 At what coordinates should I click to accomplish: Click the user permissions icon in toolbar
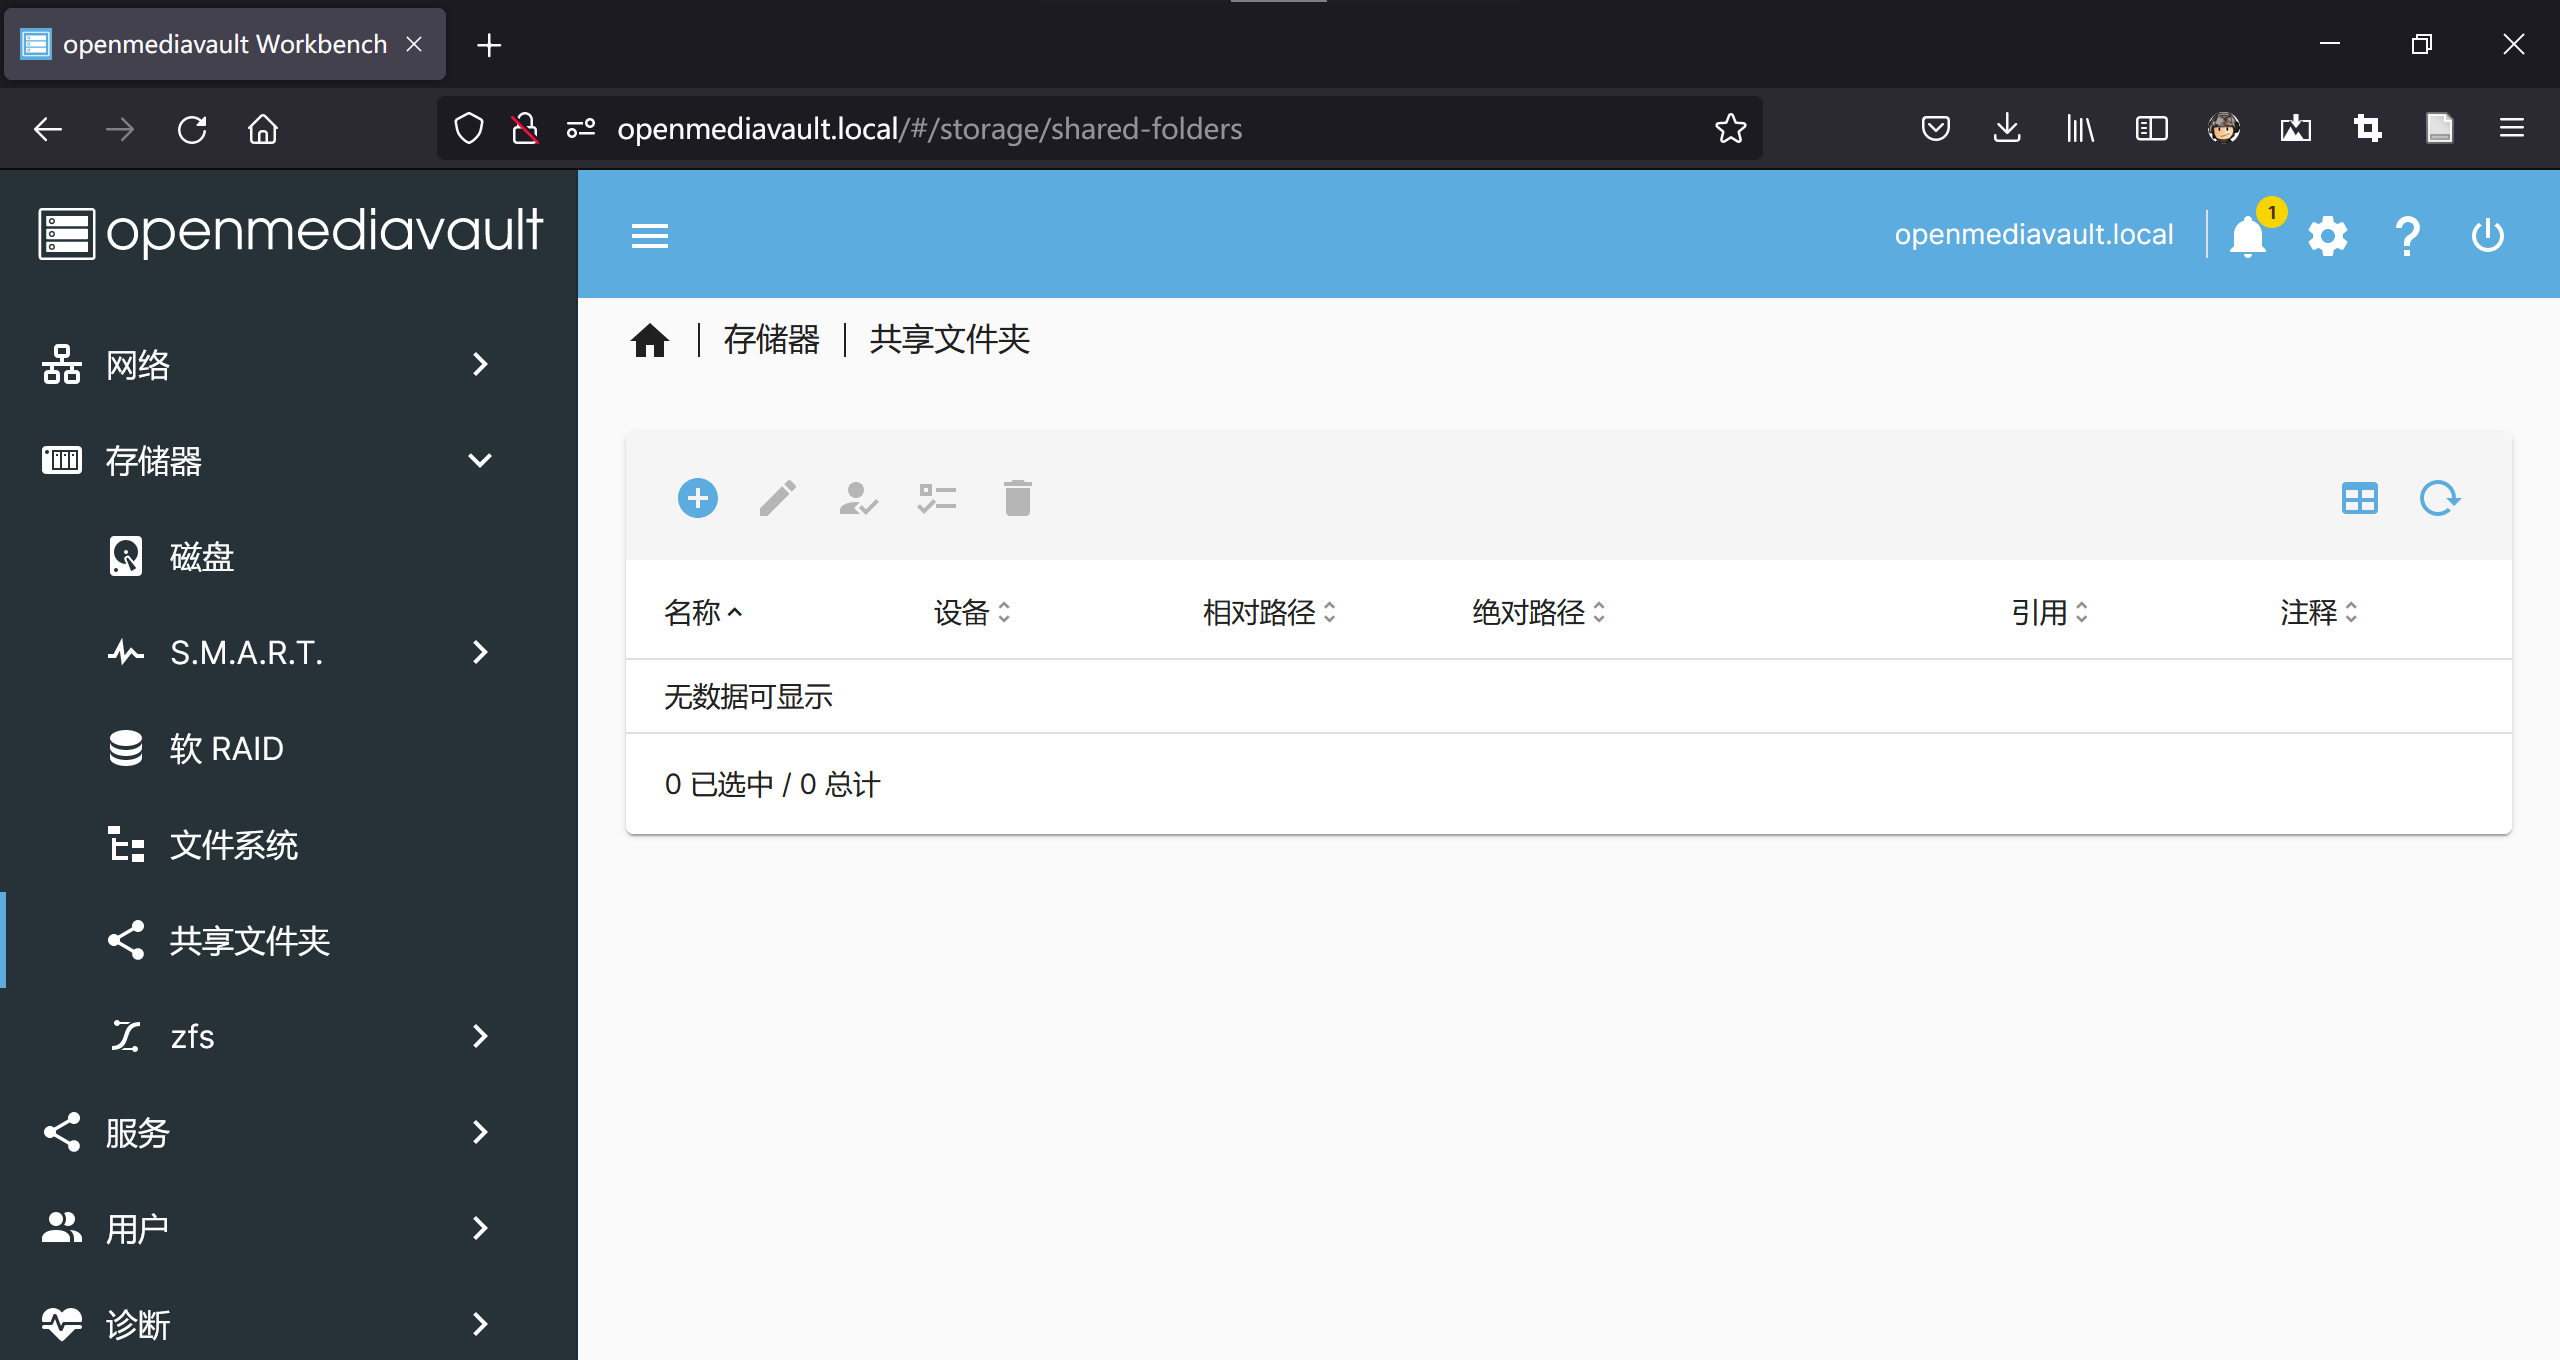pyautogui.click(x=858, y=498)
